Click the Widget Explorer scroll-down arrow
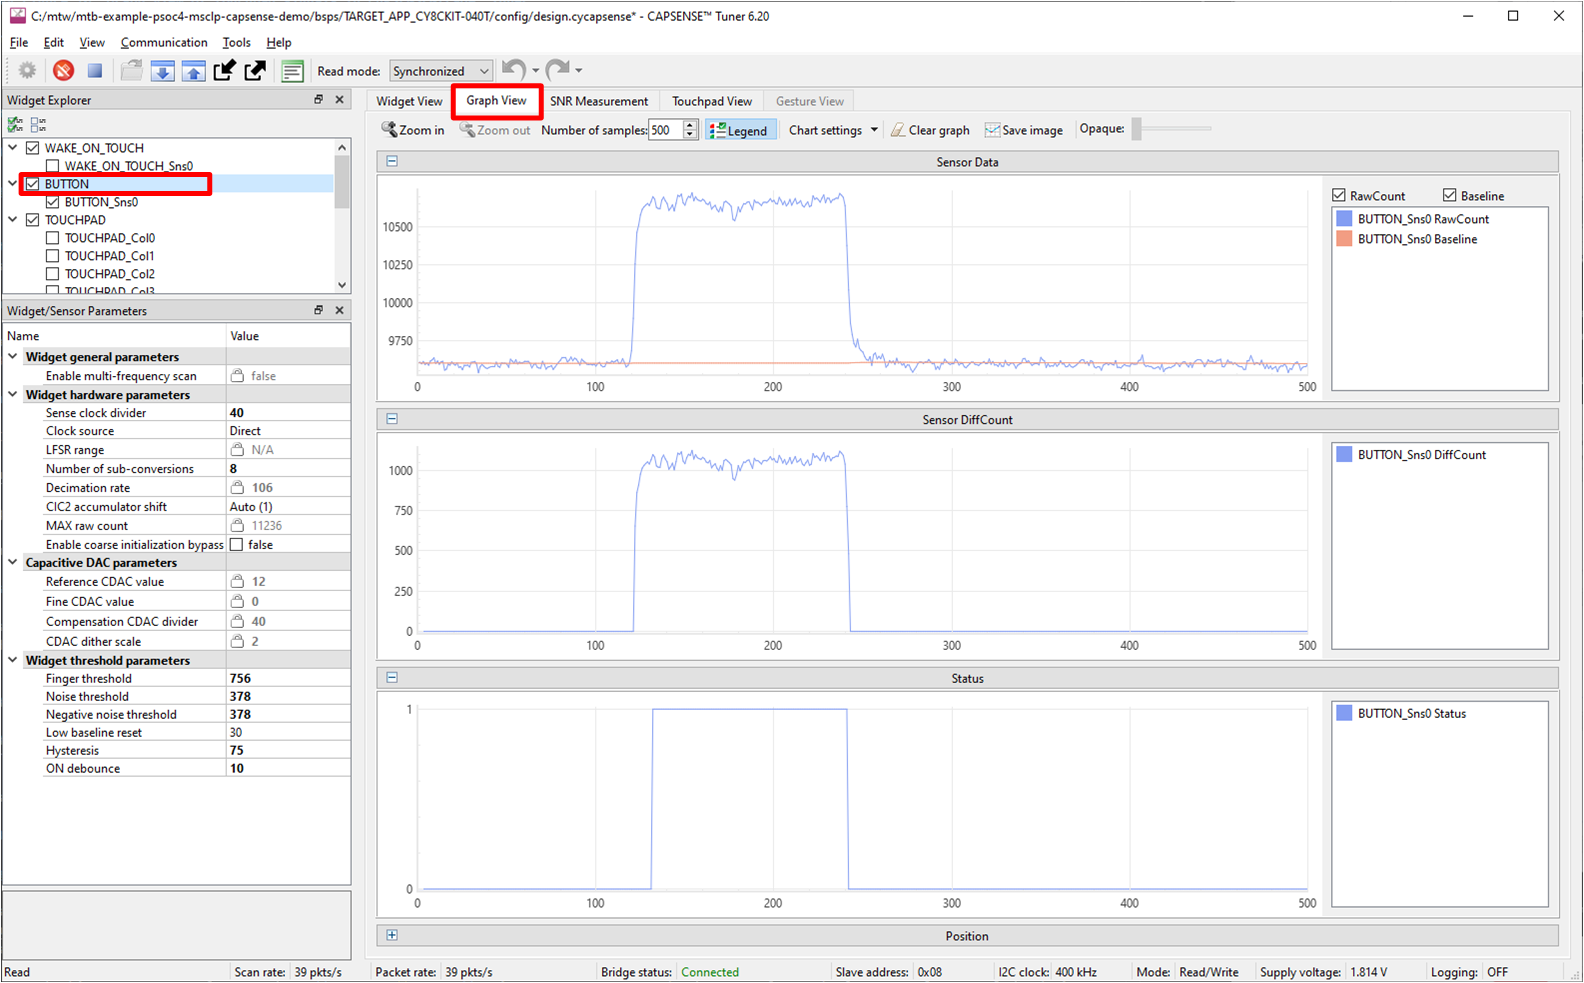This screenshot has width=1584, height=983. coord(342,285)
